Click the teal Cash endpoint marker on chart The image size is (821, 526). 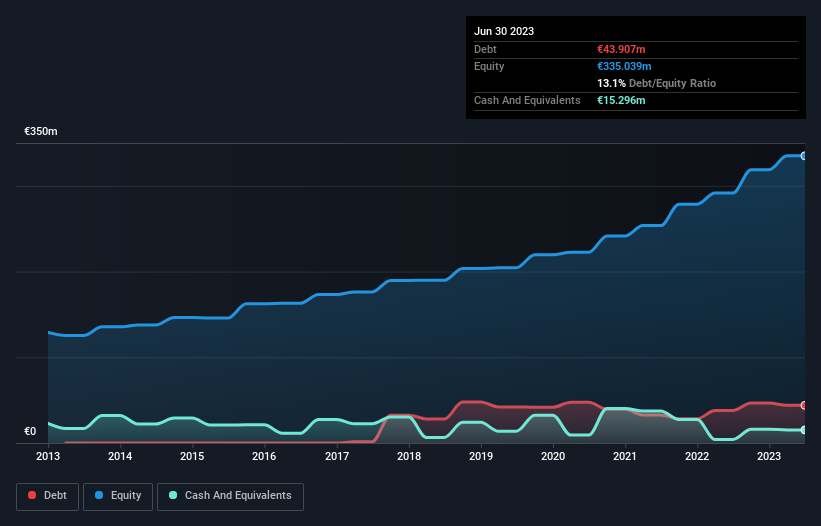pyautogui.click(x=803, y=430)
